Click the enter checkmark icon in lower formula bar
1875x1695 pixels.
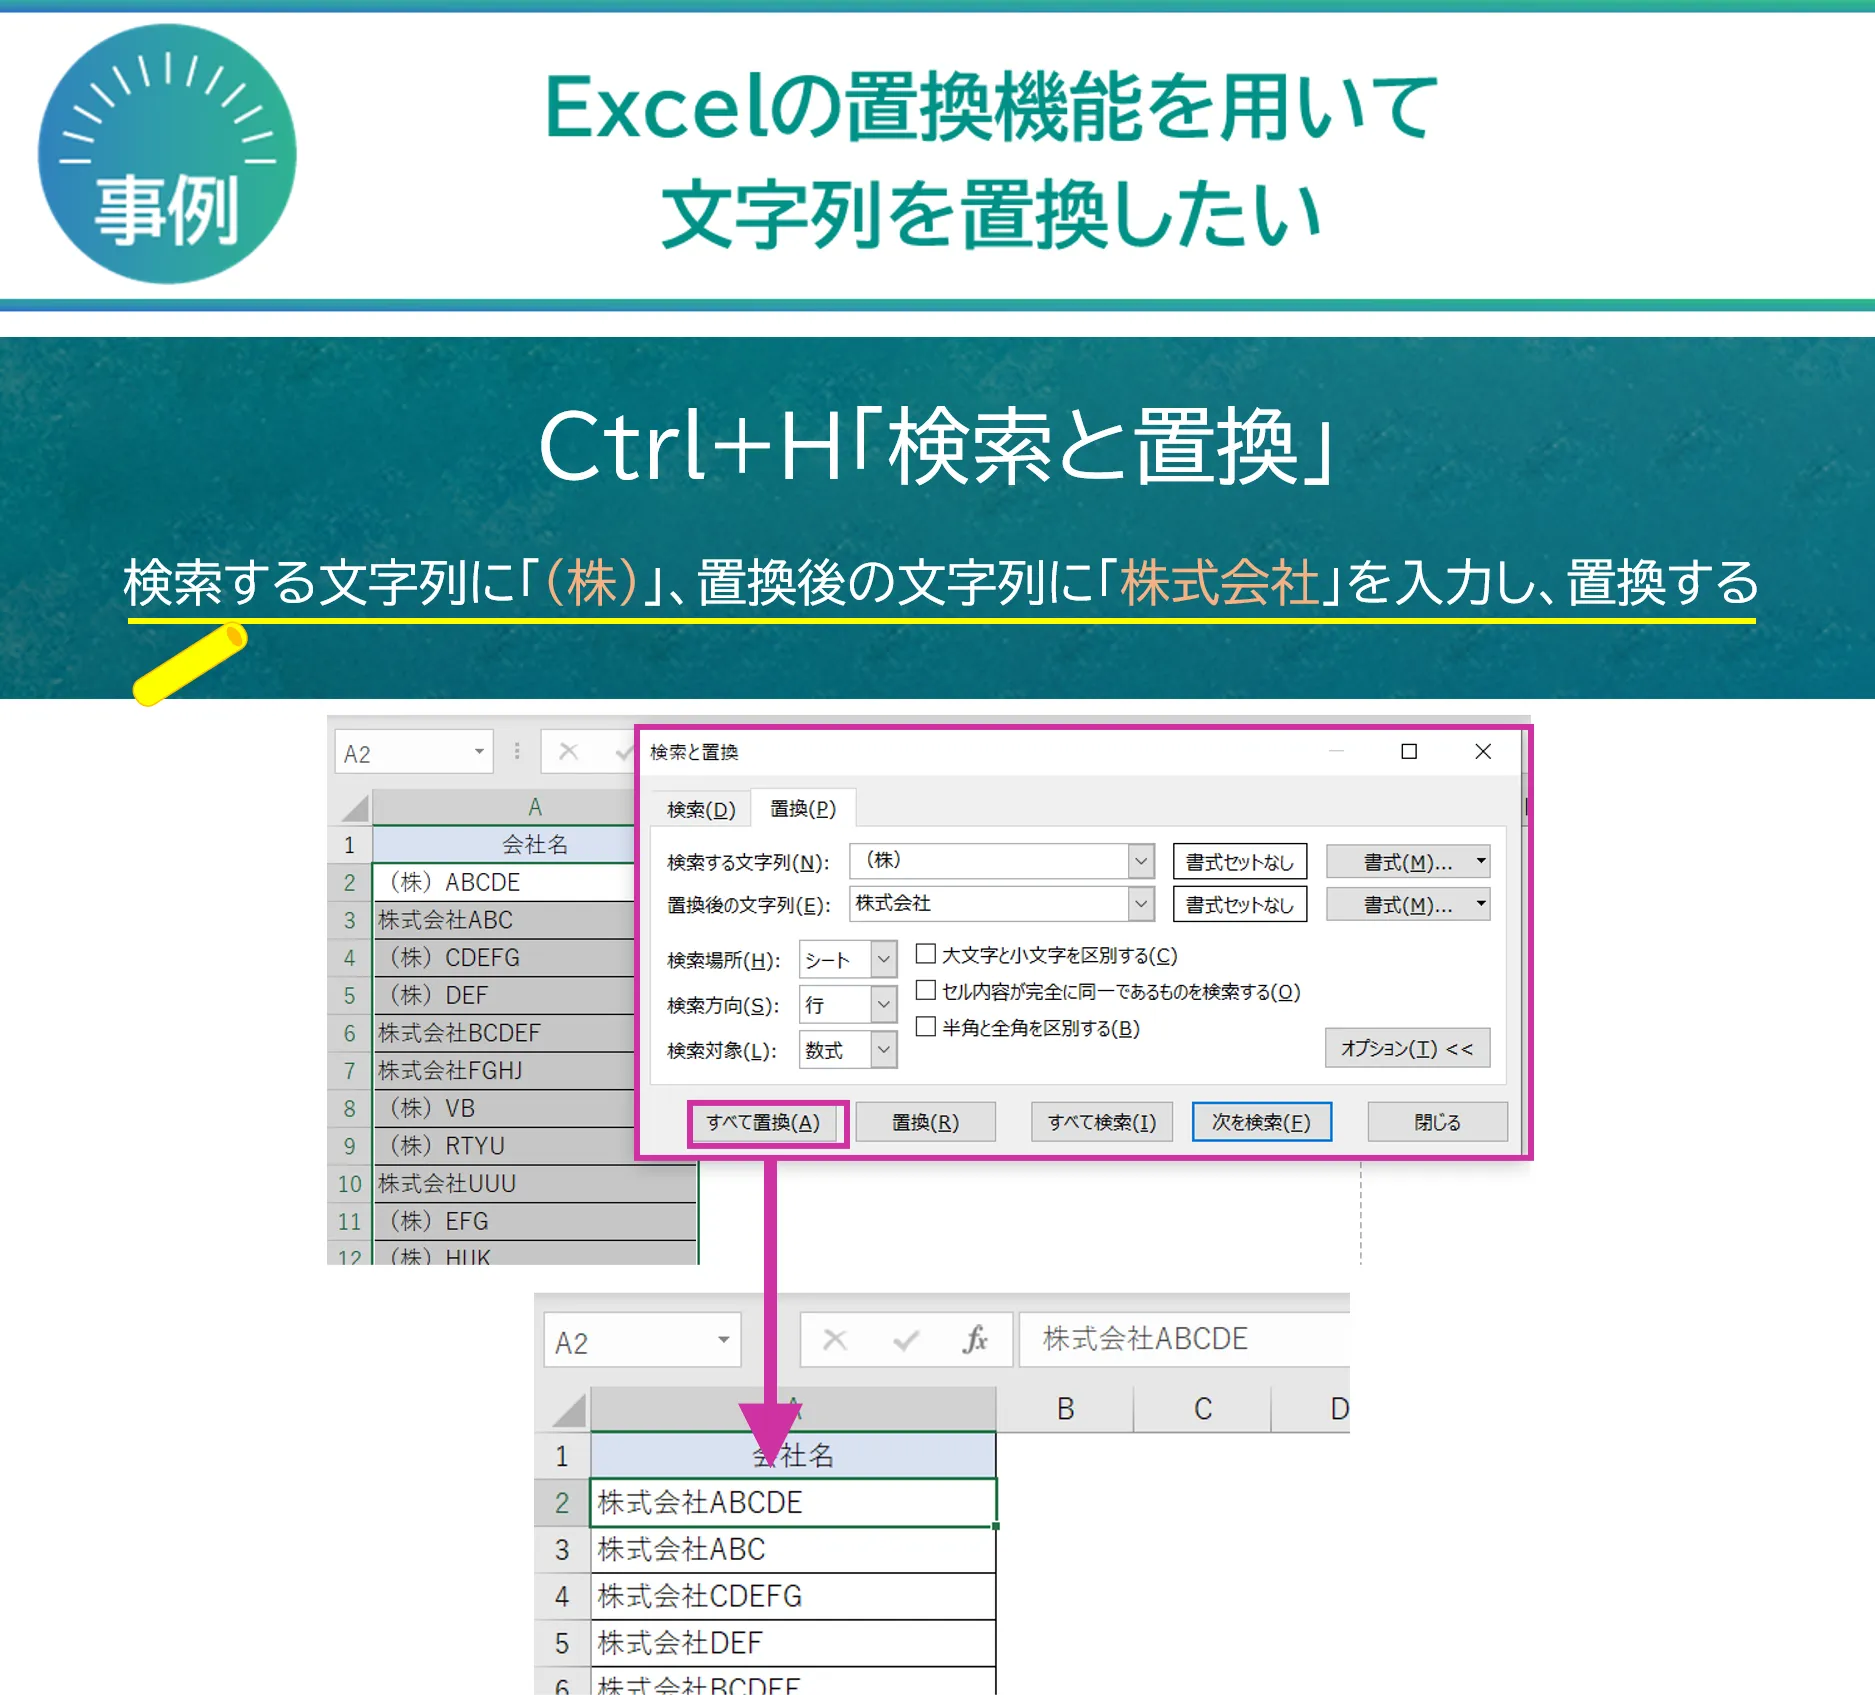pyautogui.click(x=906, y=1339)
